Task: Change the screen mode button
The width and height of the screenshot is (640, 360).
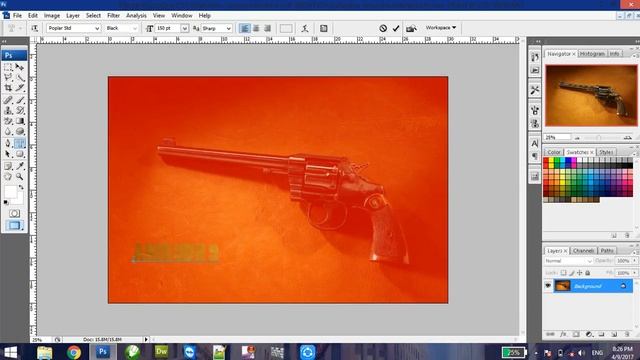Action: pos(14,225)
